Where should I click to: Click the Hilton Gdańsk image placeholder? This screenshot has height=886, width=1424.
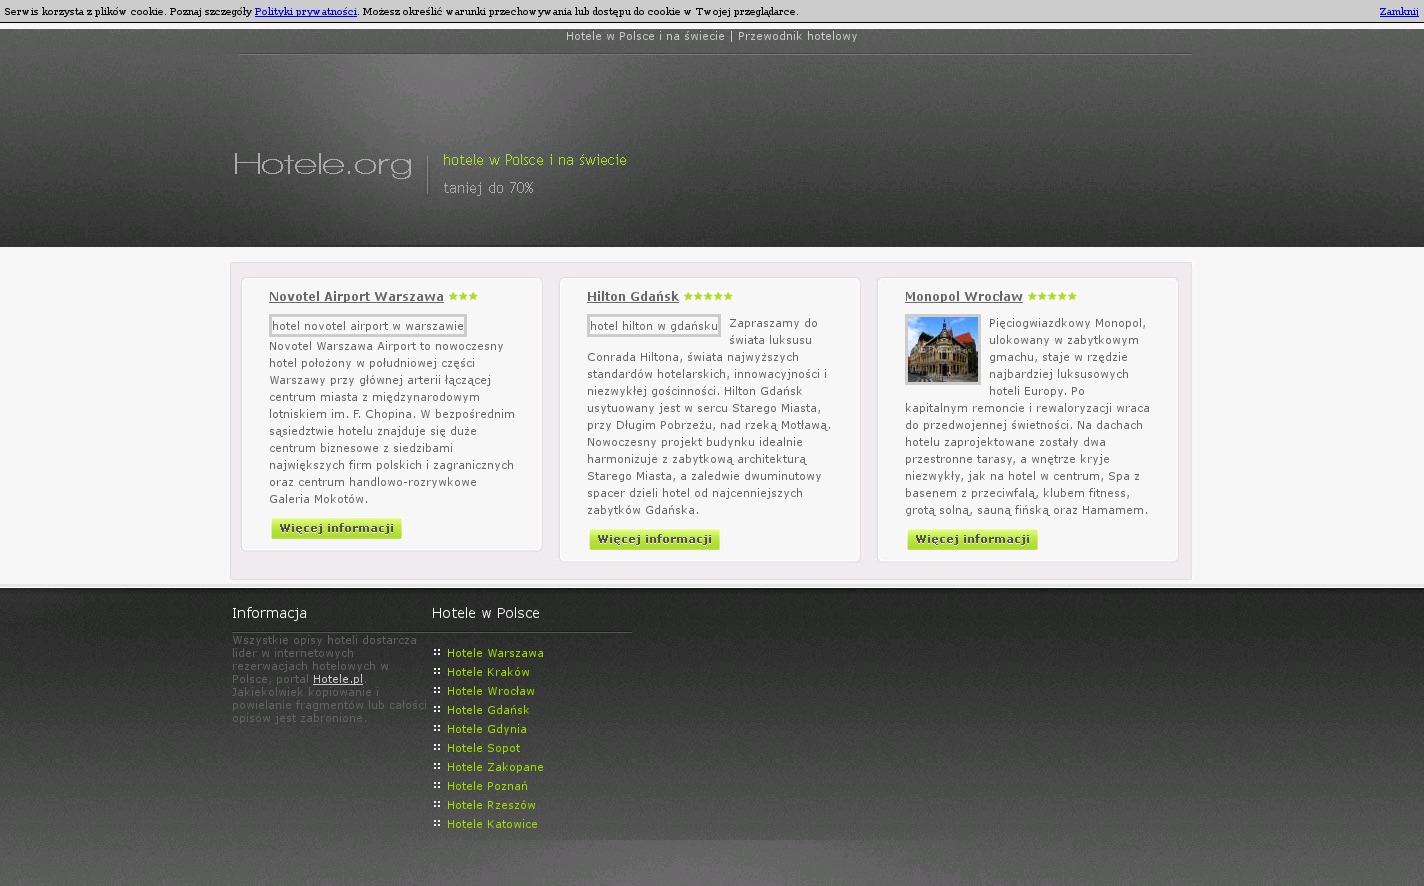[x=653, y=326]
